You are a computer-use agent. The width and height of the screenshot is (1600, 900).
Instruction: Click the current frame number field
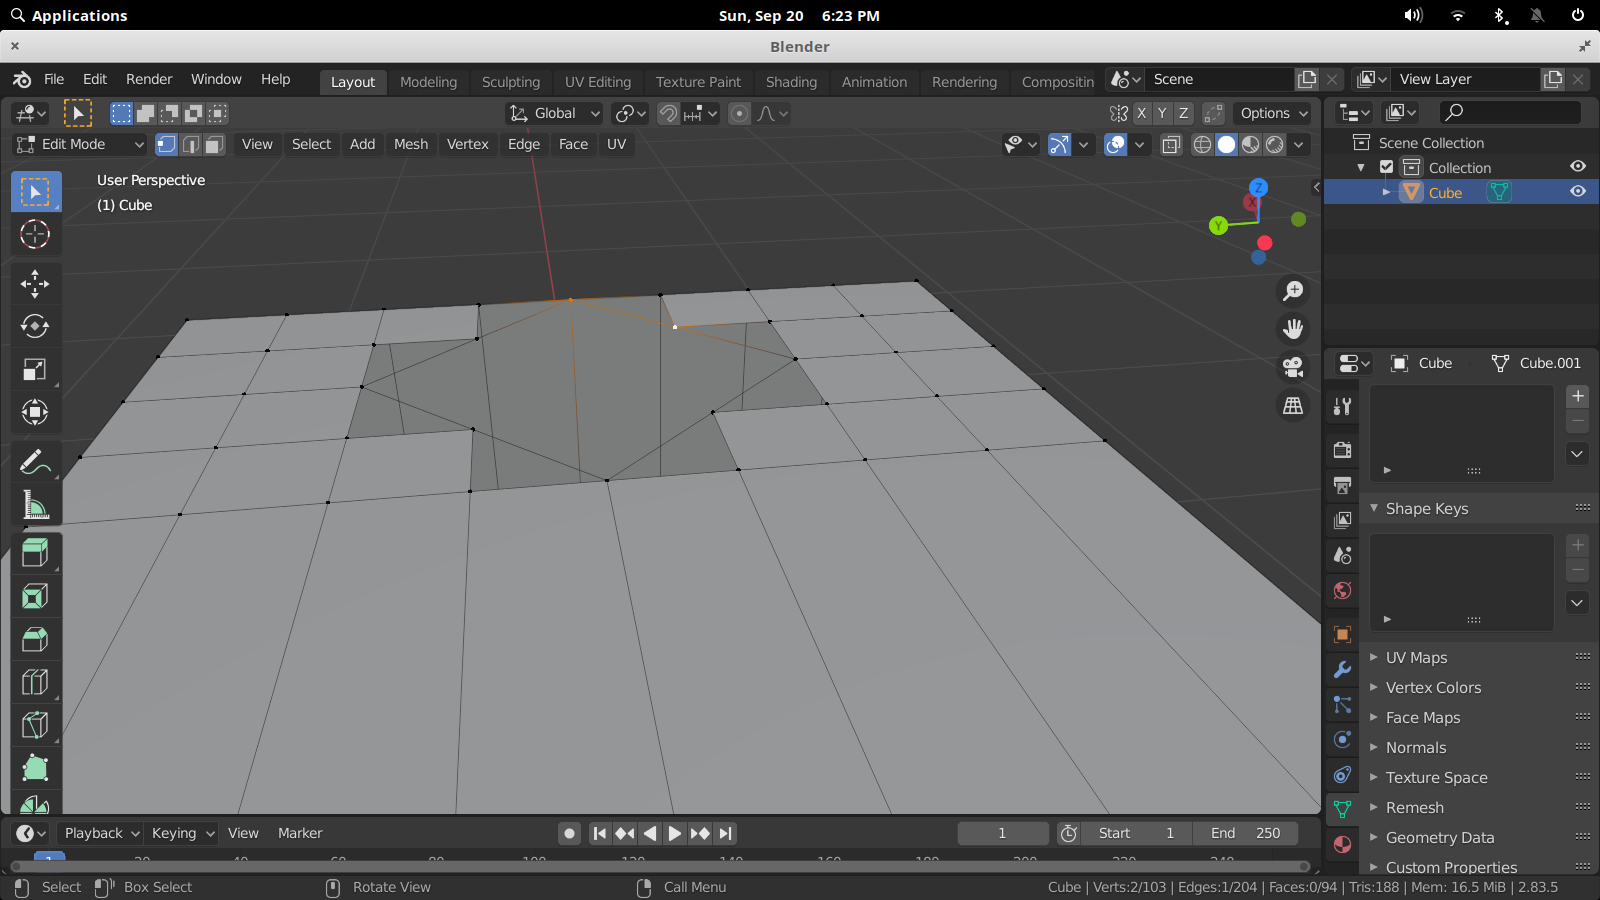[x=1002, y=833]
